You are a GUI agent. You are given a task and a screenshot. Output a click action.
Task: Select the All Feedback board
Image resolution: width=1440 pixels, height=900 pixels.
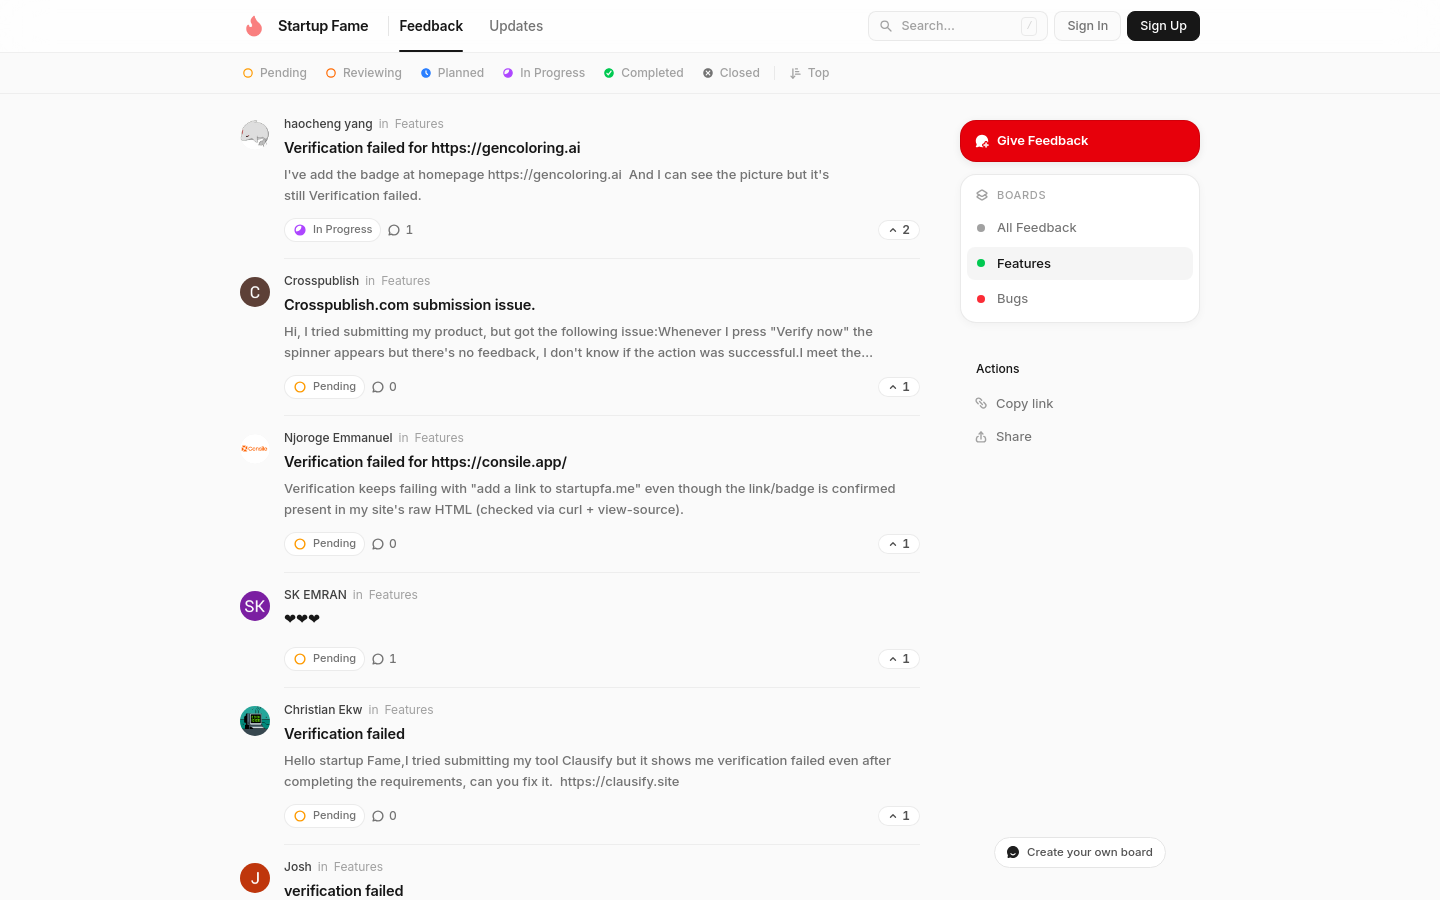coord(1080,228)
